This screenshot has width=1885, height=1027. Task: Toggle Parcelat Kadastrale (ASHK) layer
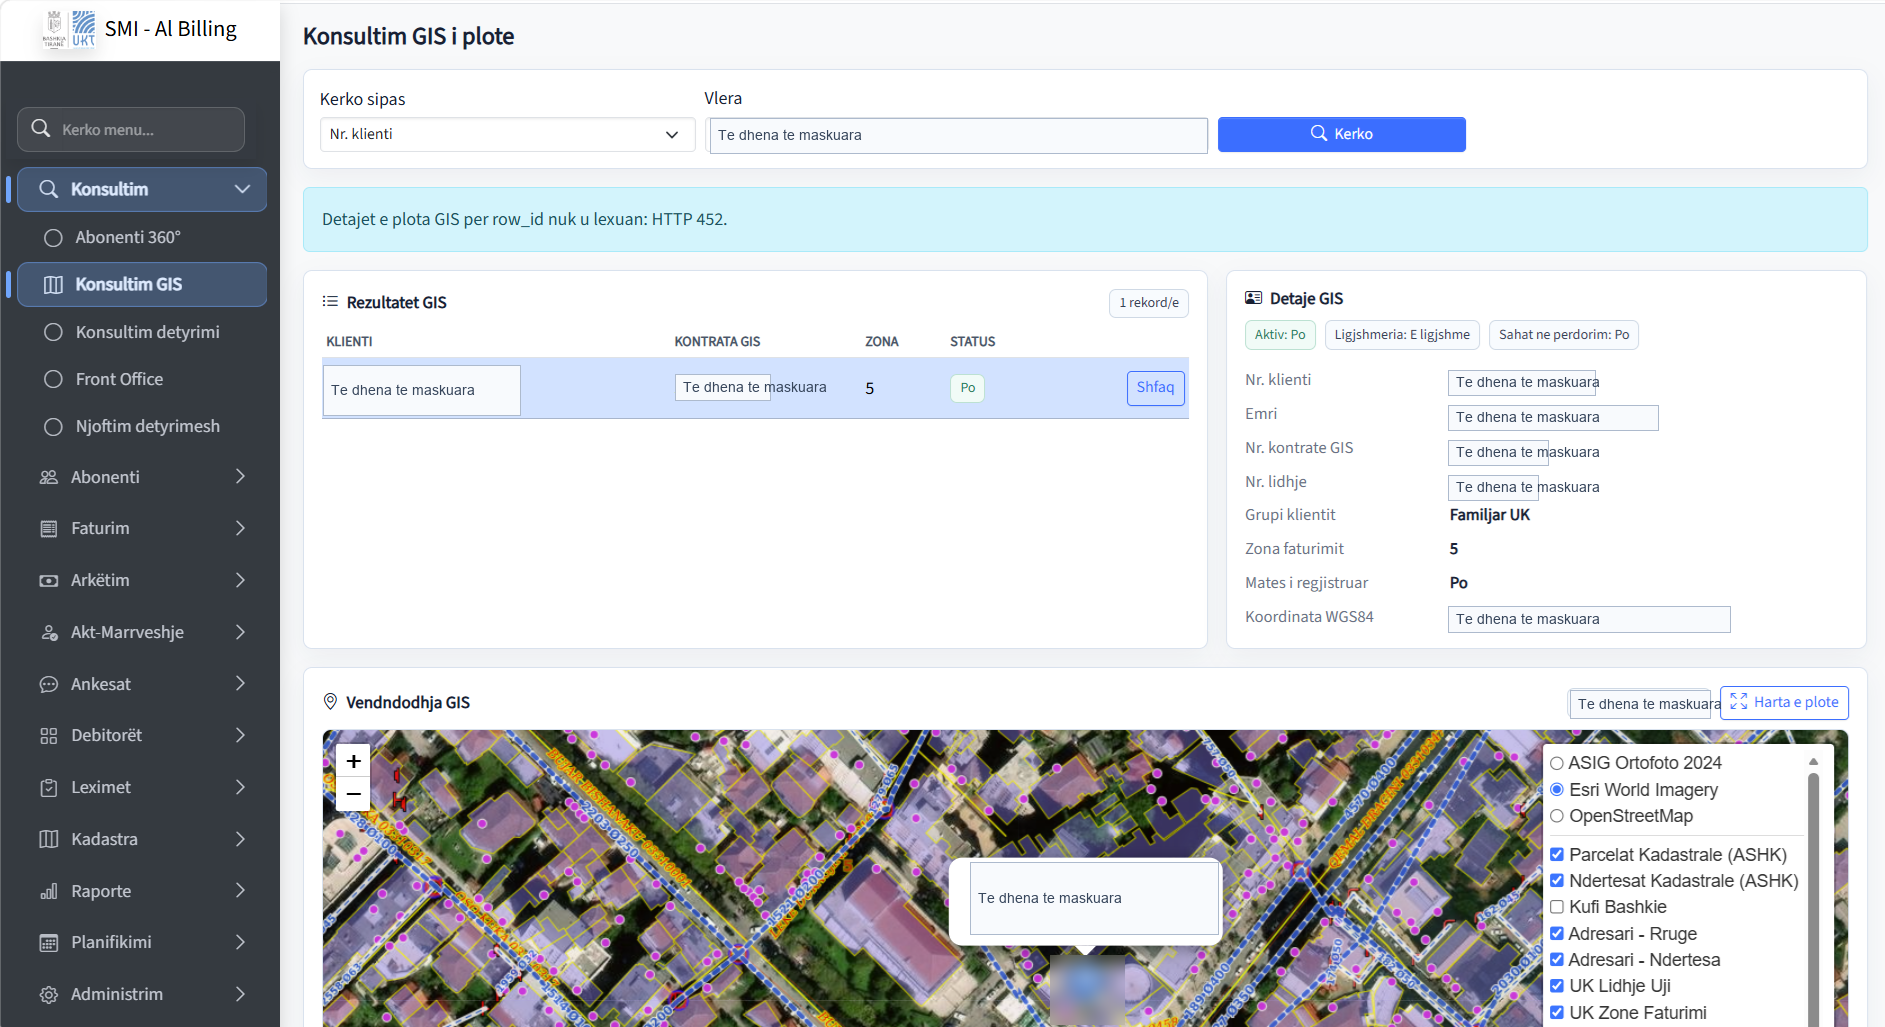(1557, 855)
